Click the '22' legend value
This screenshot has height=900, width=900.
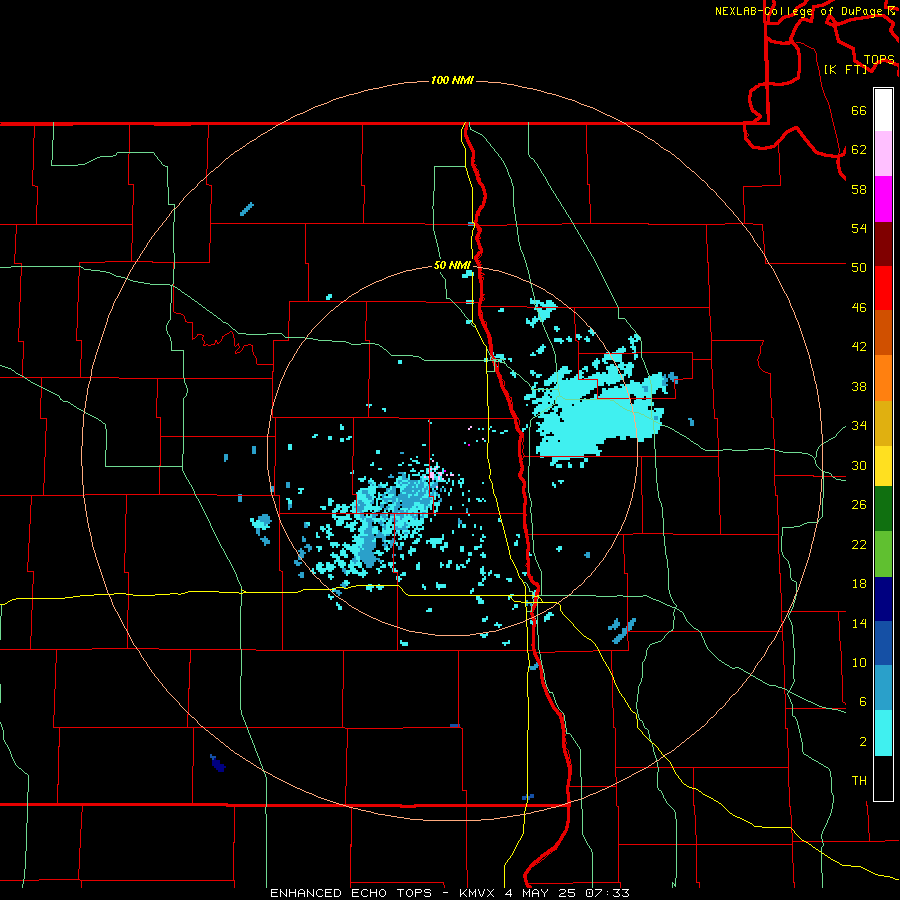[859, 544]
